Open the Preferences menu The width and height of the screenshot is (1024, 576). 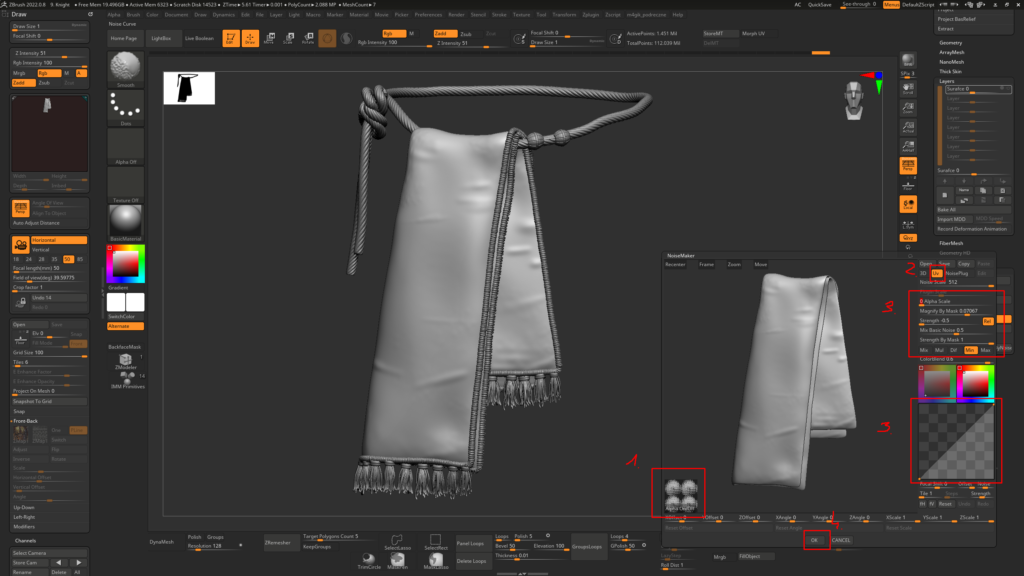pos(428,15)
